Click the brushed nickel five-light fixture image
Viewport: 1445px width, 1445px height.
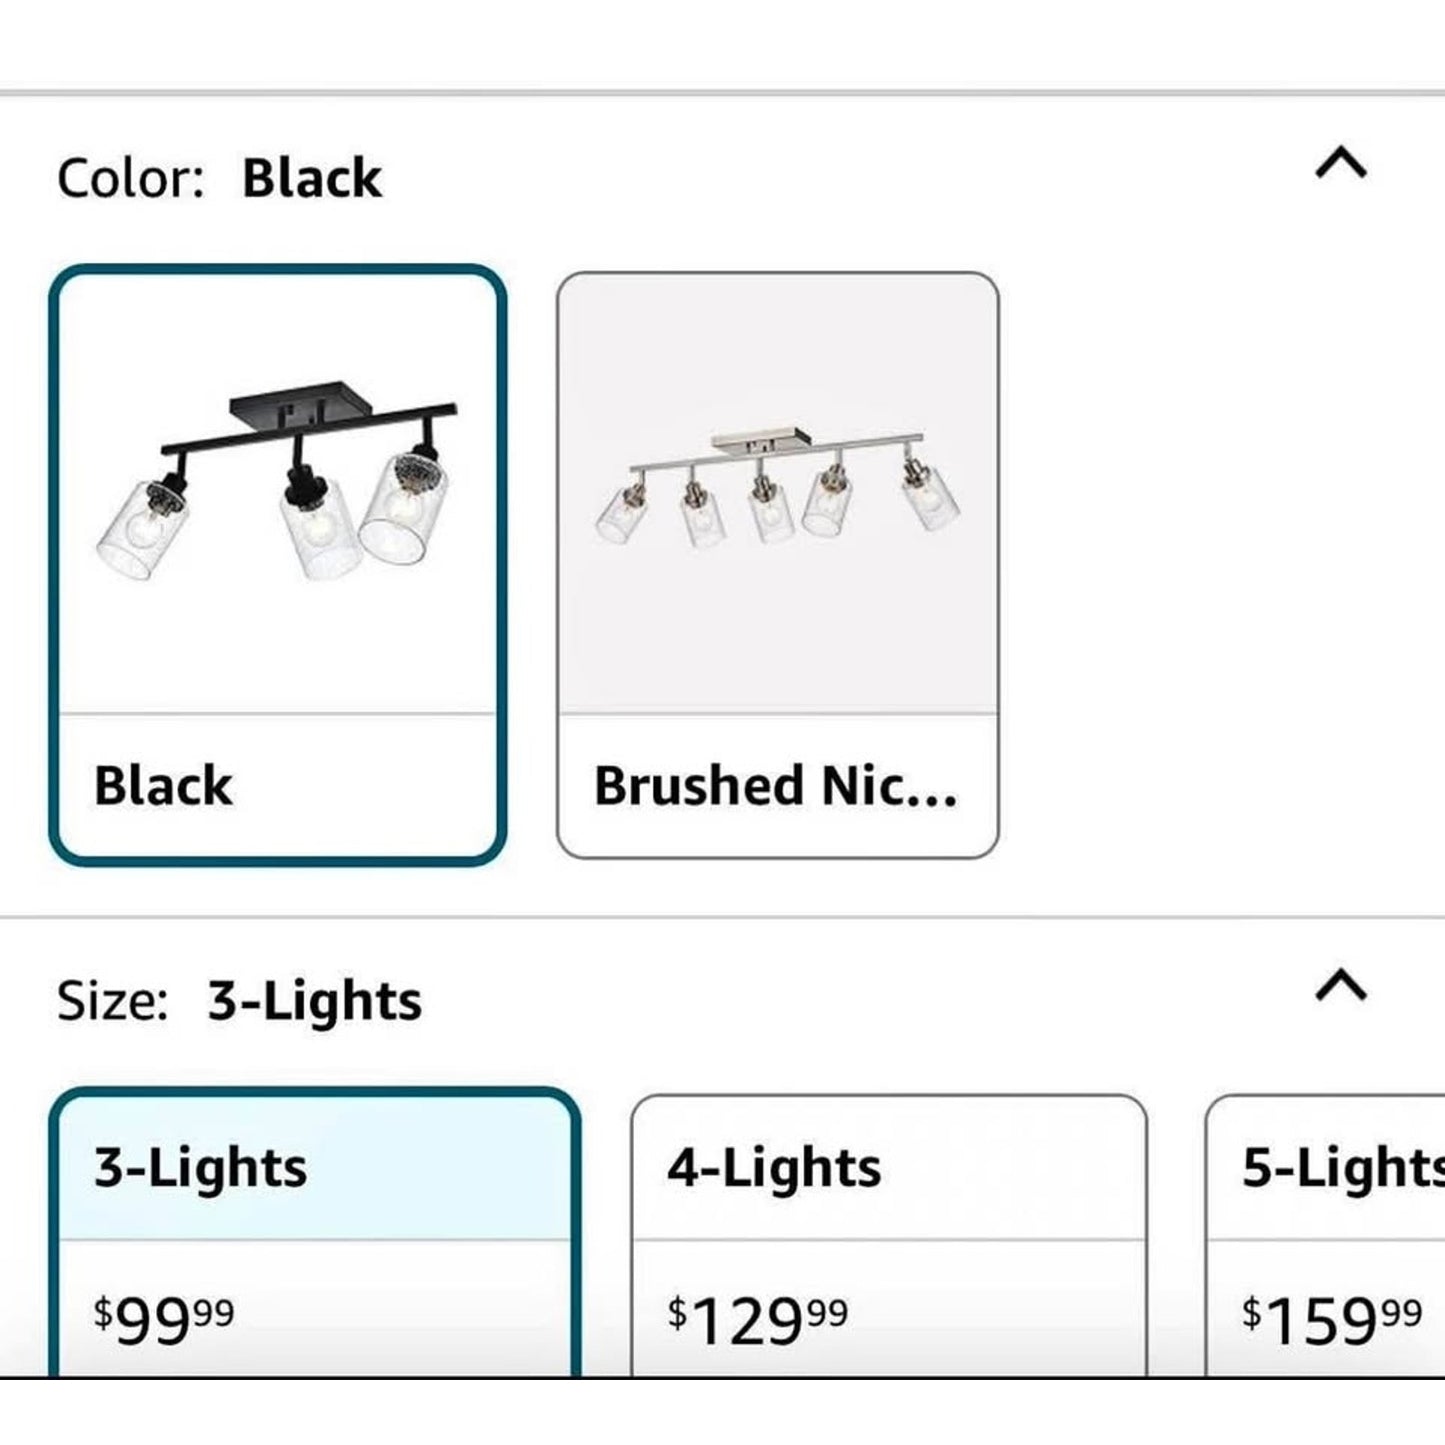coord(777,490)
